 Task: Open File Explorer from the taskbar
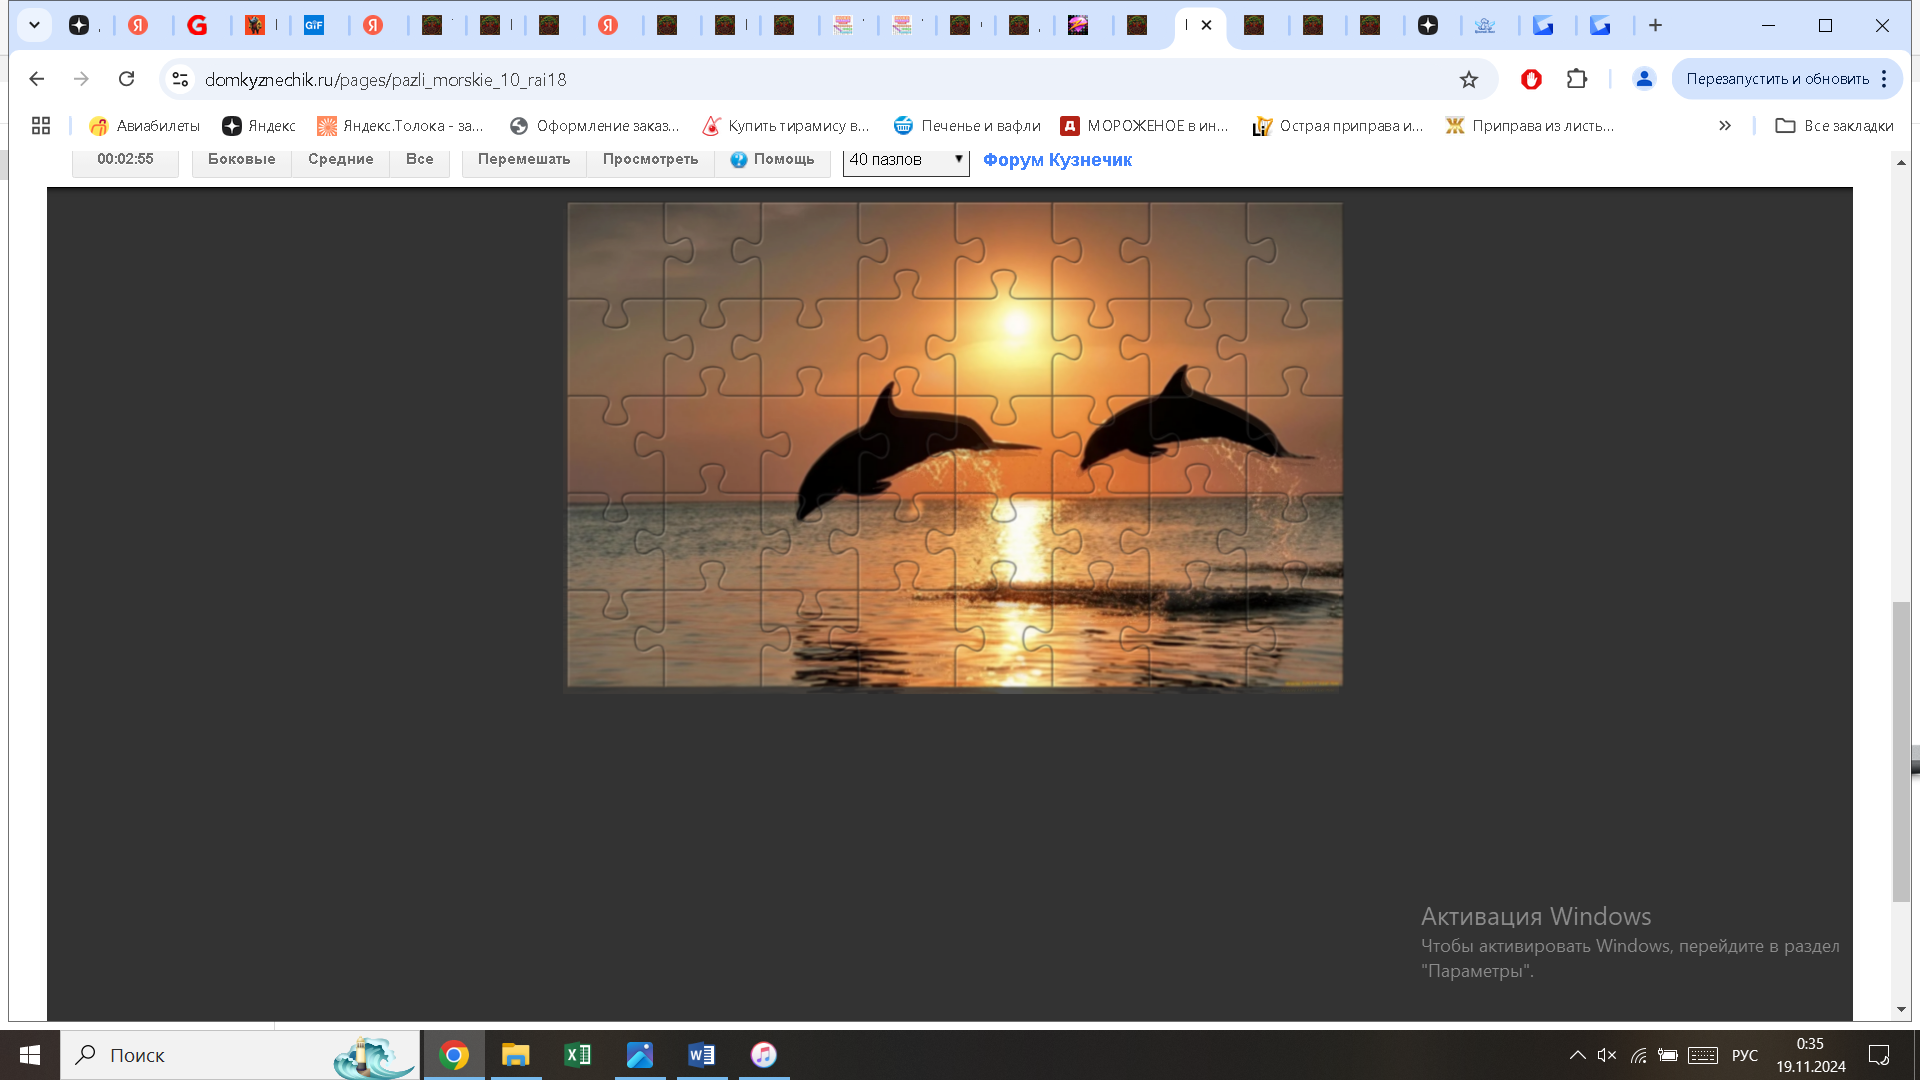(x=516, y=1055)
